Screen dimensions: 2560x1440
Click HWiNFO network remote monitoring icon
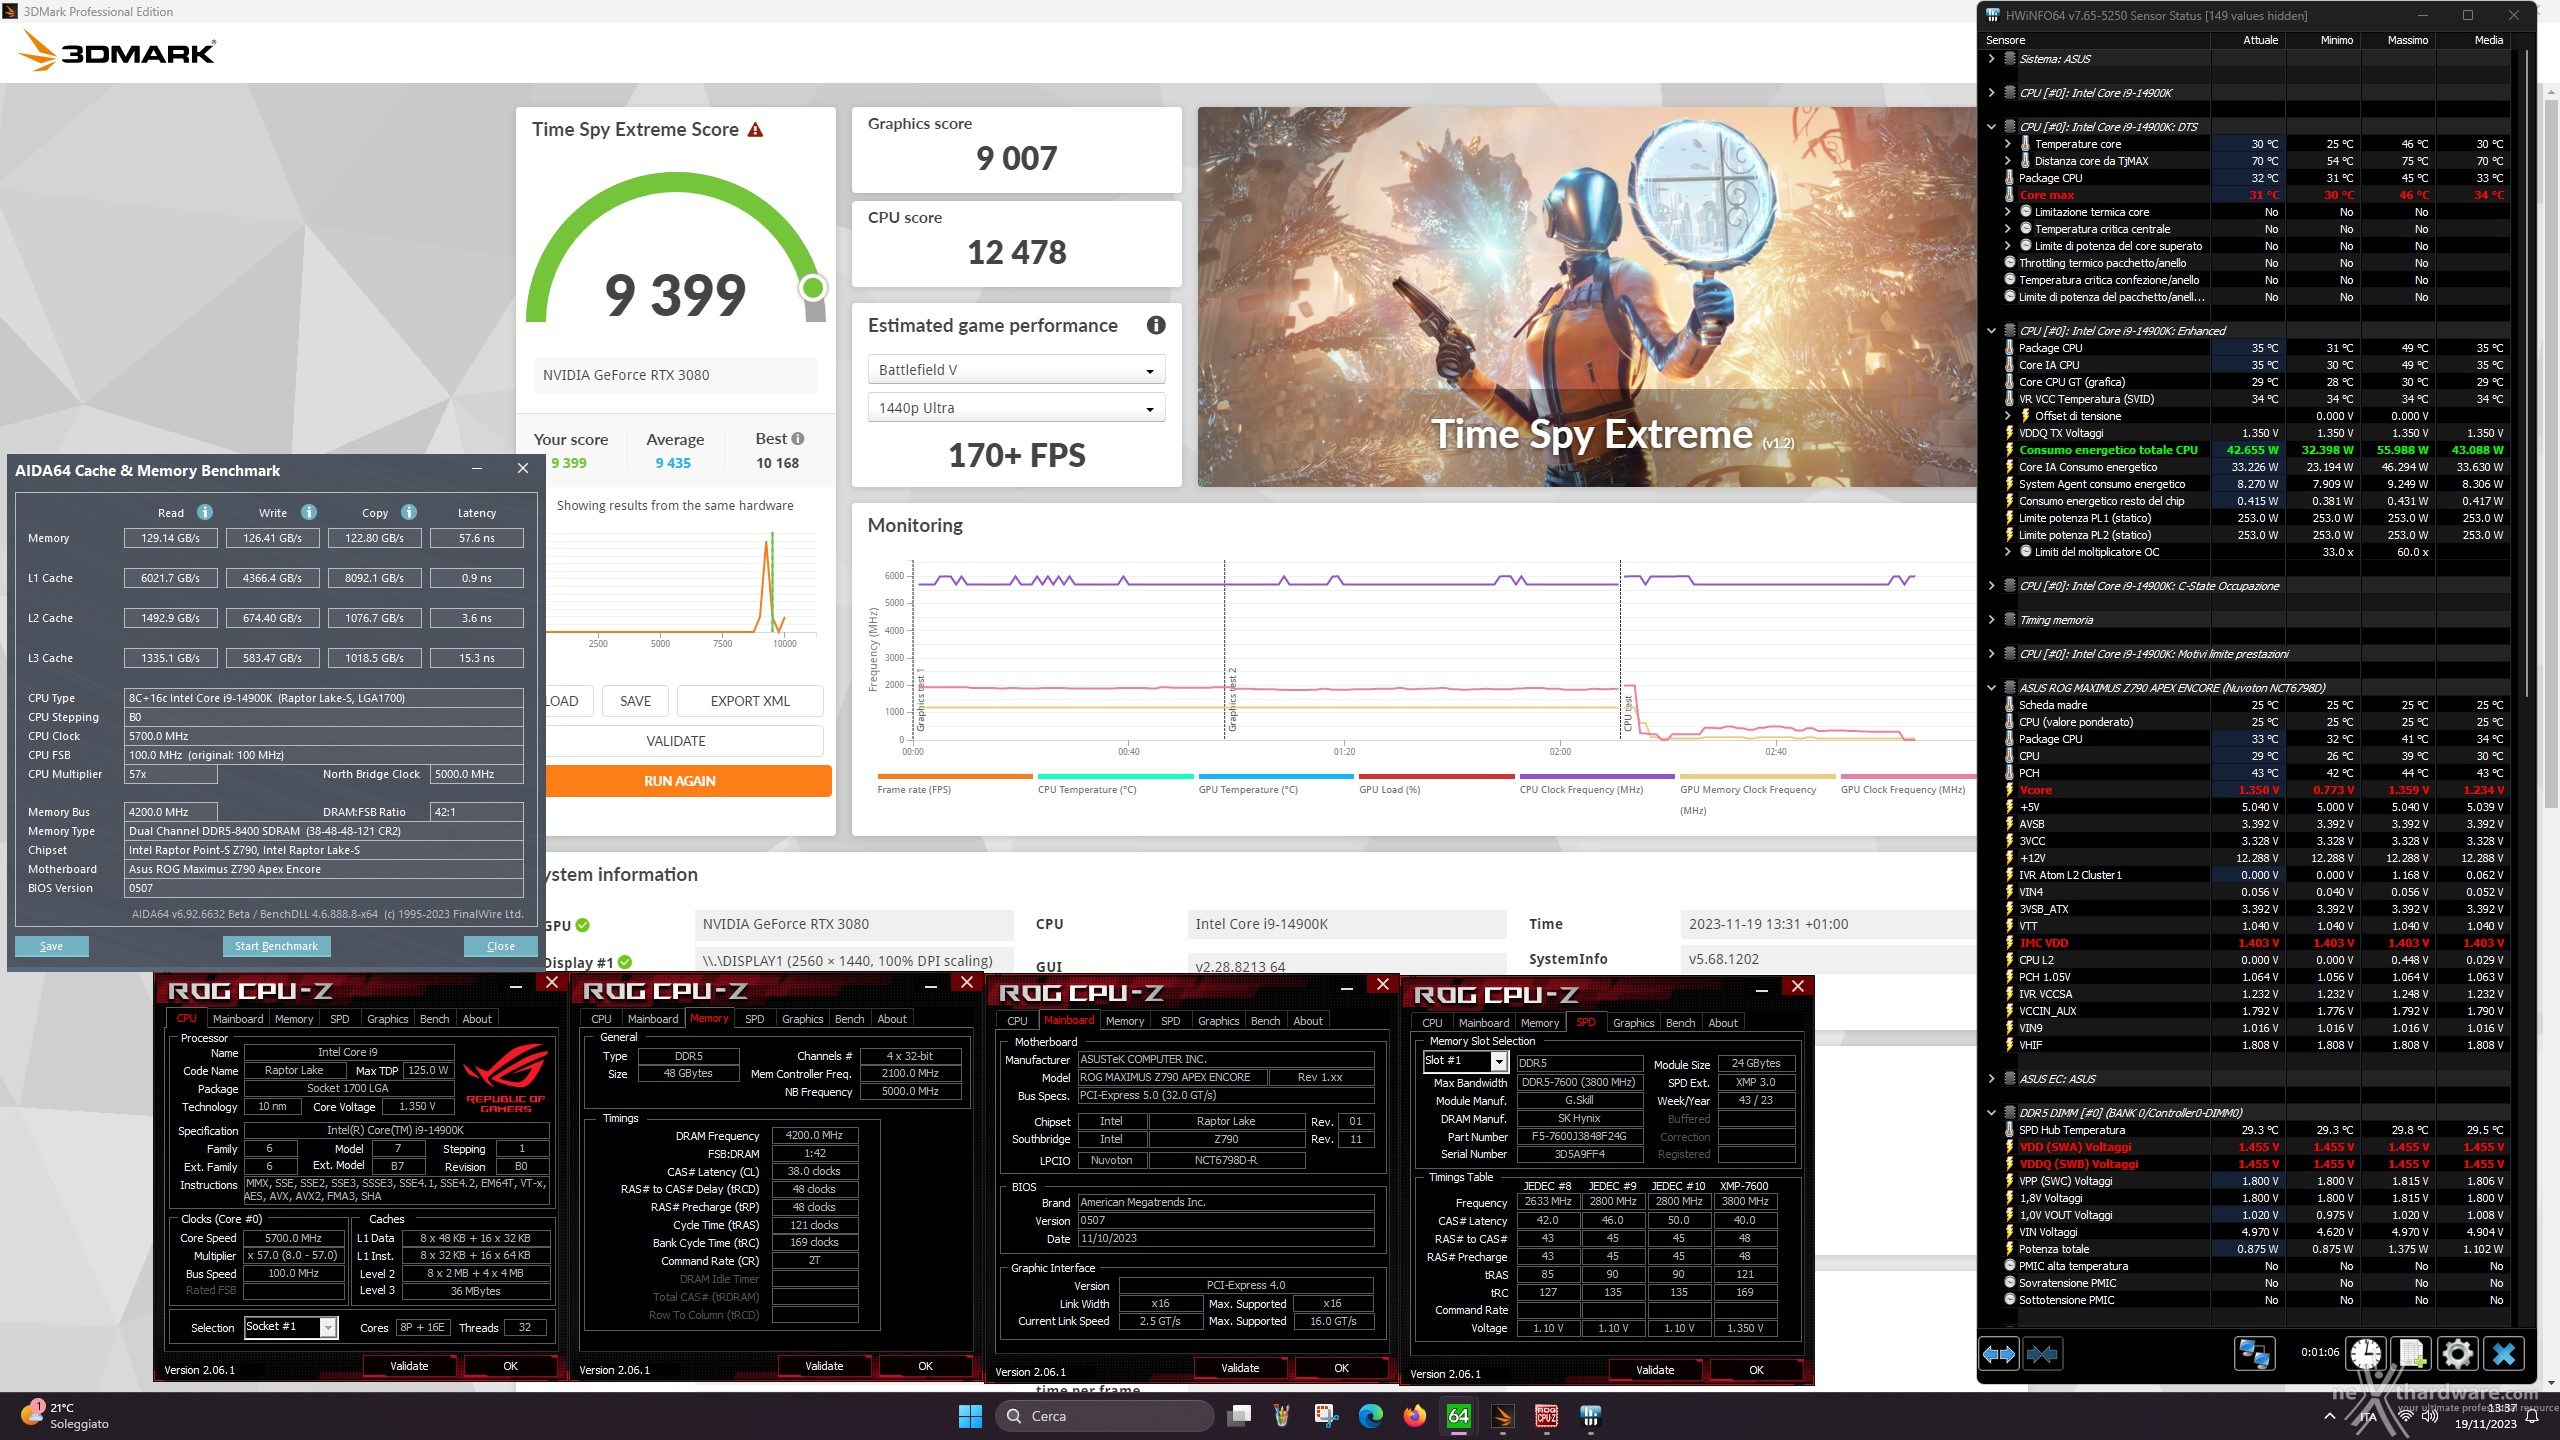click(2254, 1354)
